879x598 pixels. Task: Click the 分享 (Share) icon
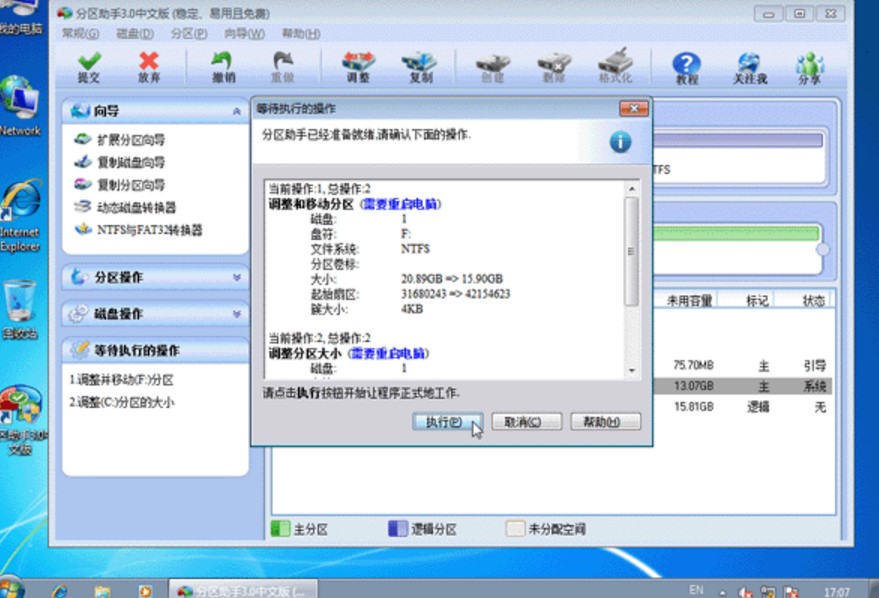[x=809, y=68]
